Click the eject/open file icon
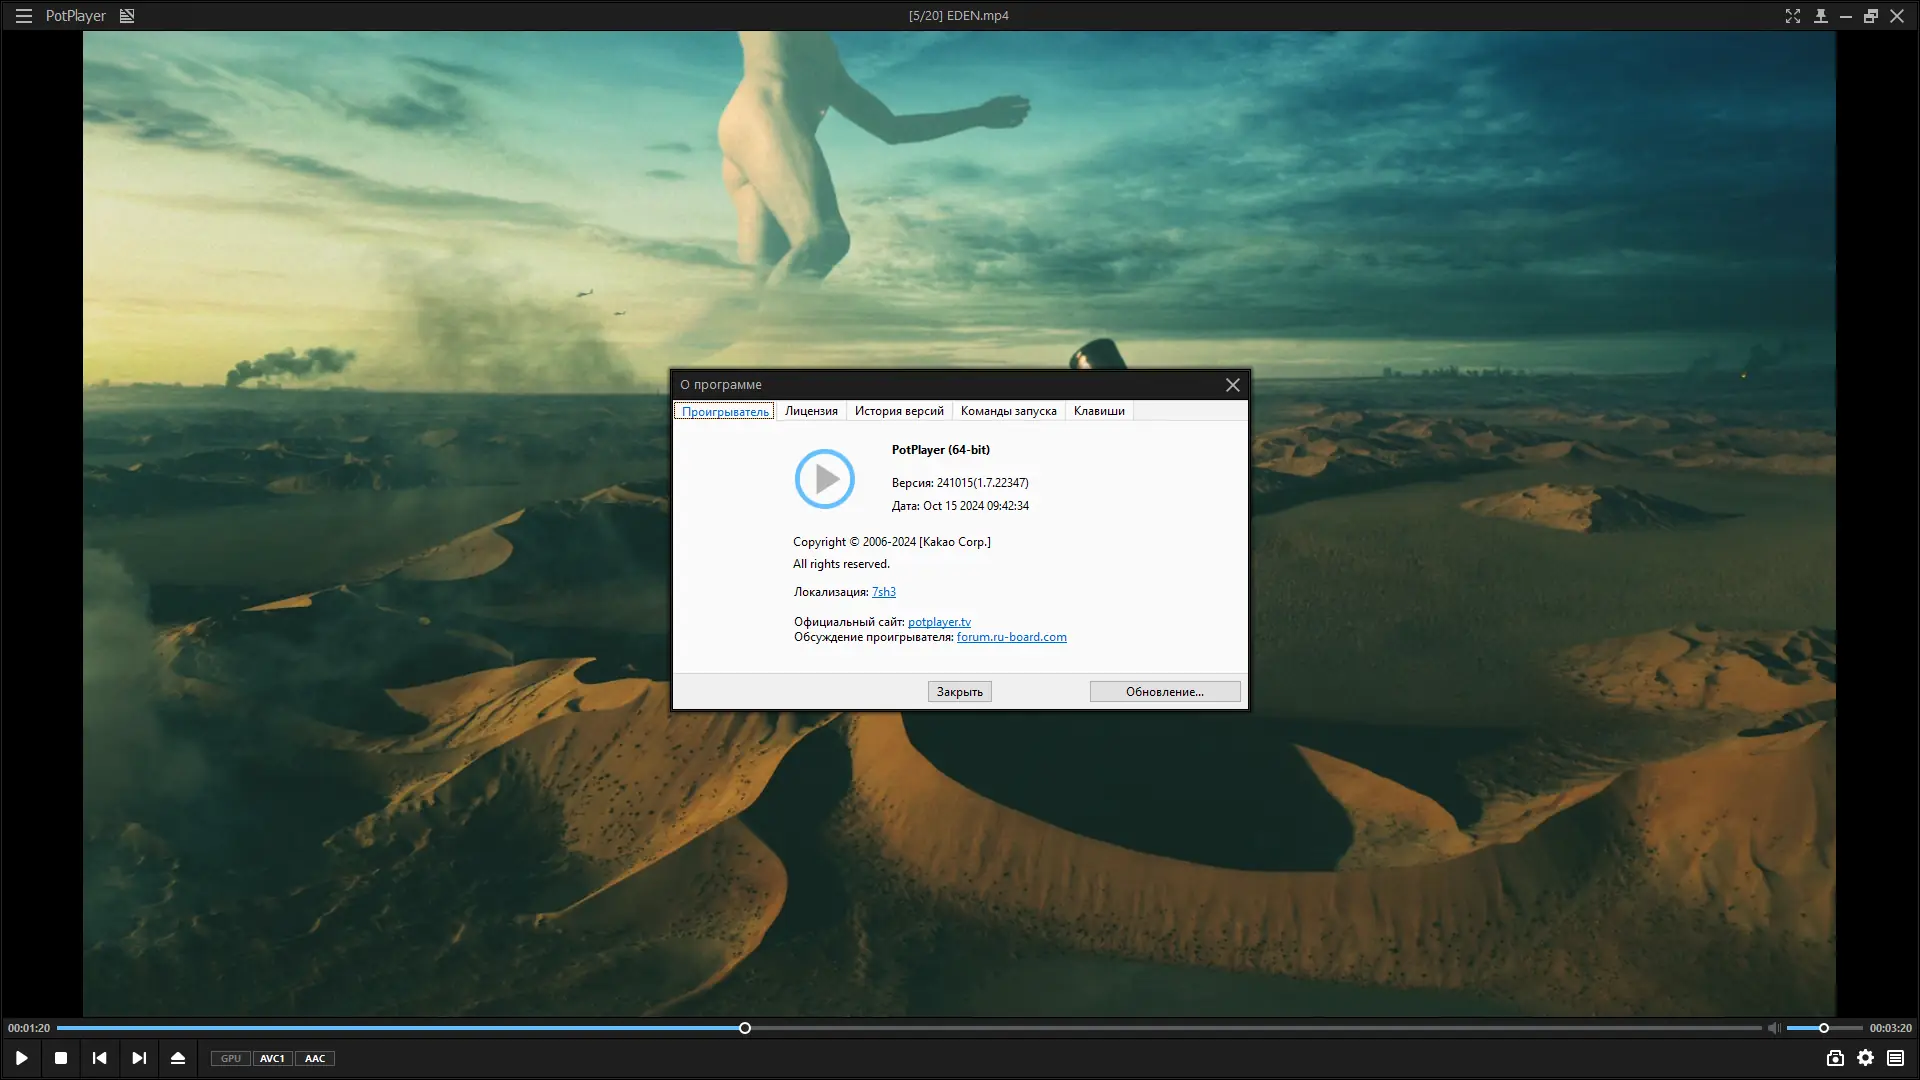The width and height of the screenshot is (1920, 1080). pyautogui.click(x=178, y=1058)
